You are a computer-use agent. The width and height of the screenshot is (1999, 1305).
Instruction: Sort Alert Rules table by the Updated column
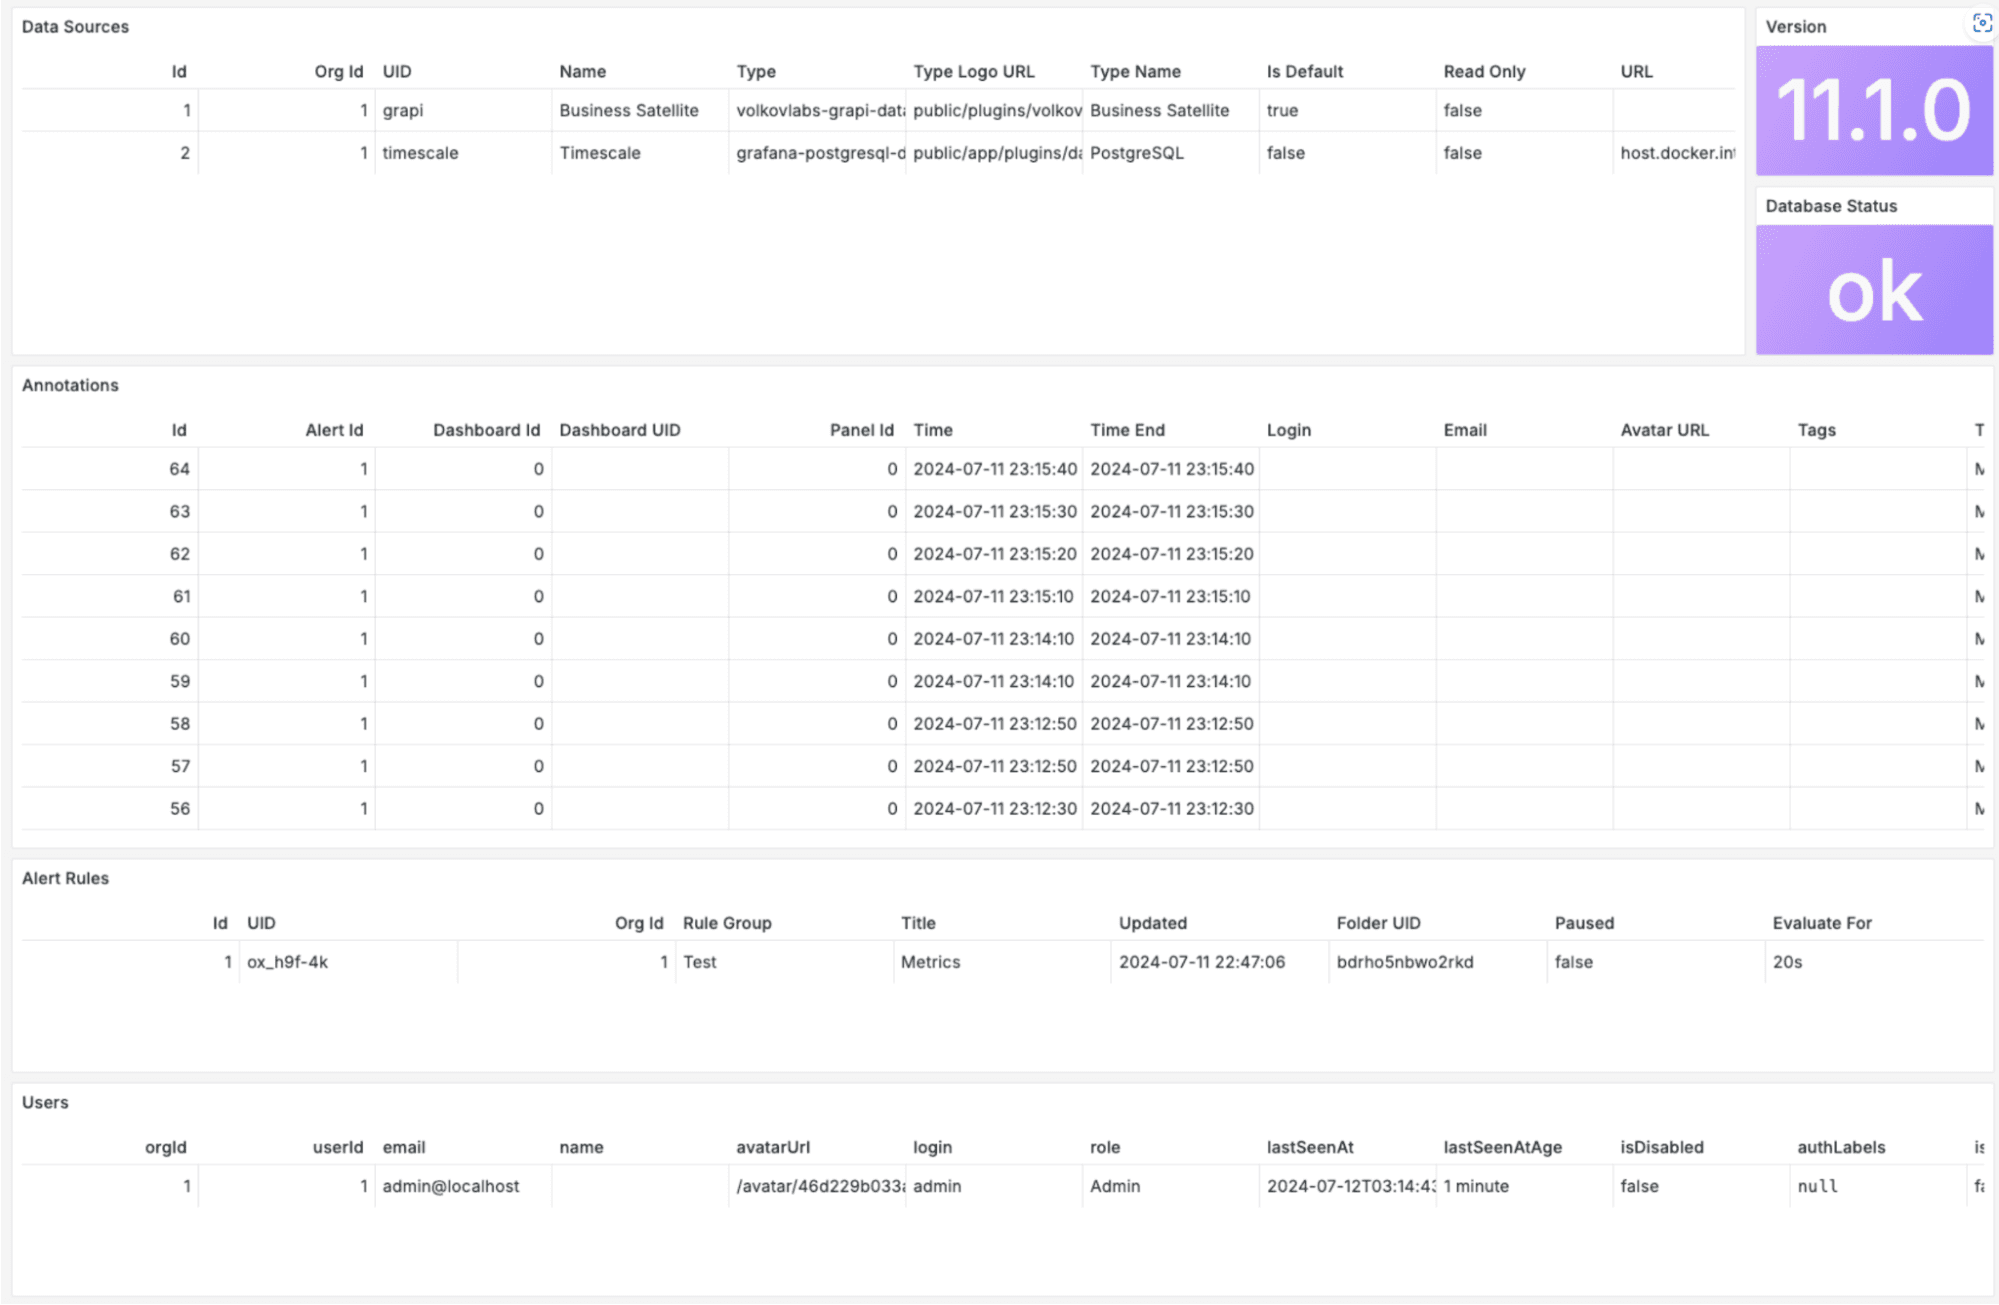tap(1152, 922)
